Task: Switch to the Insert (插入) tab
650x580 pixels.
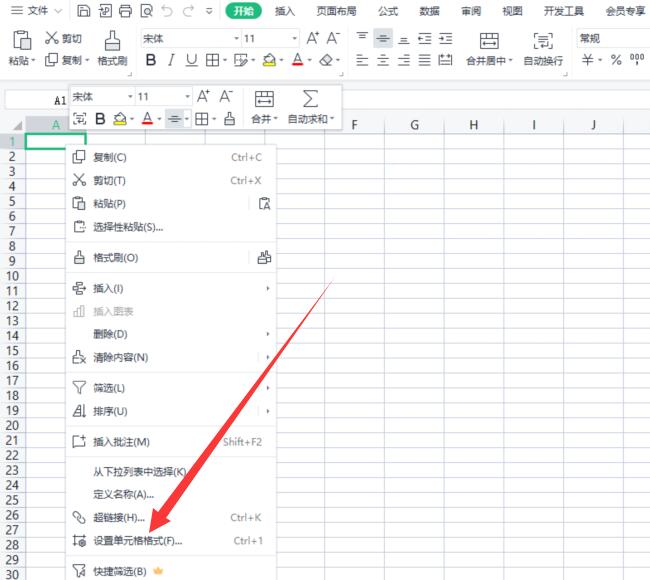Action: 285,11
